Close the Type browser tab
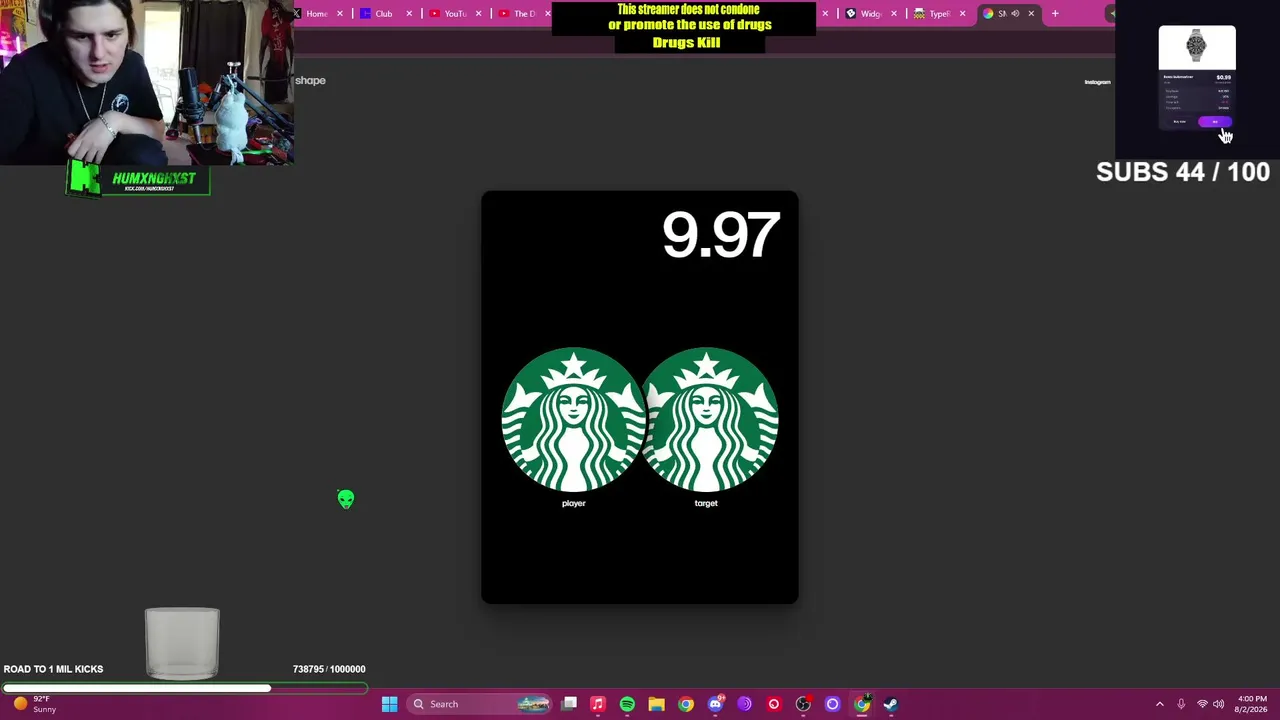Screen dimensions: 1280x720 [x=962, y=14]
